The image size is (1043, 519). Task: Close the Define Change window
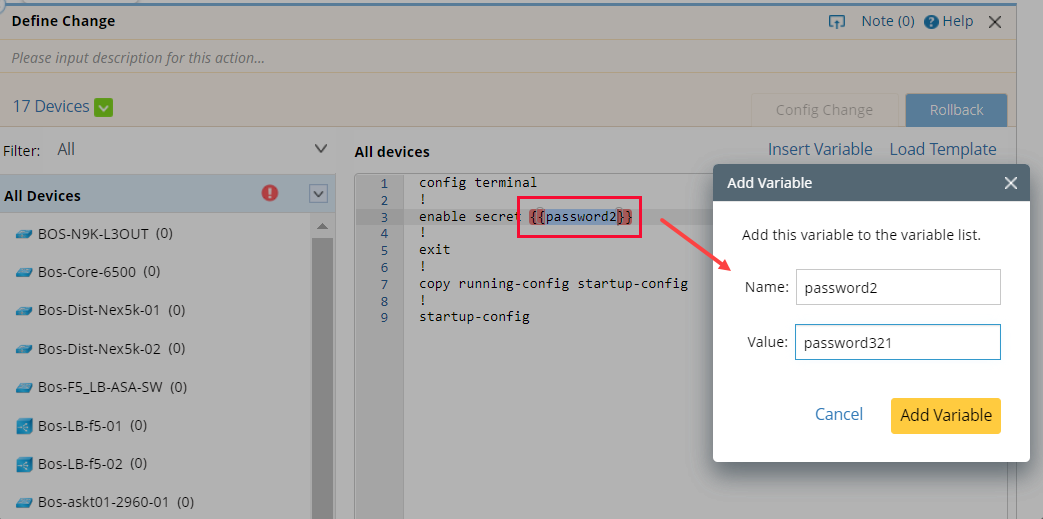tap(994, 22)
